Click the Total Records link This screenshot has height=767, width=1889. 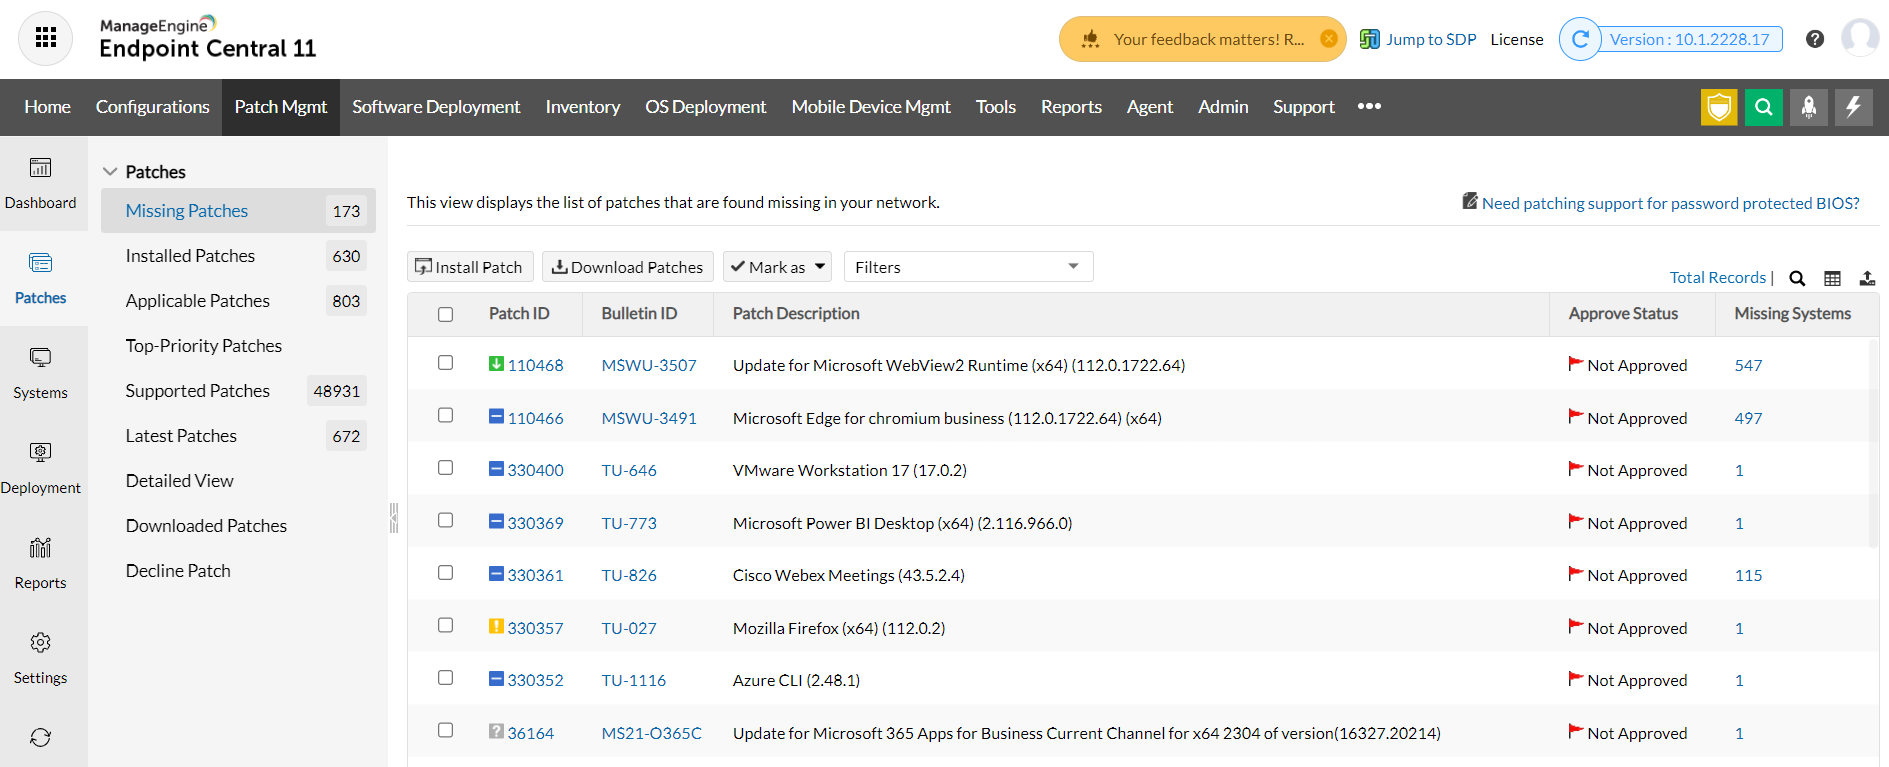pos(1718,278)
